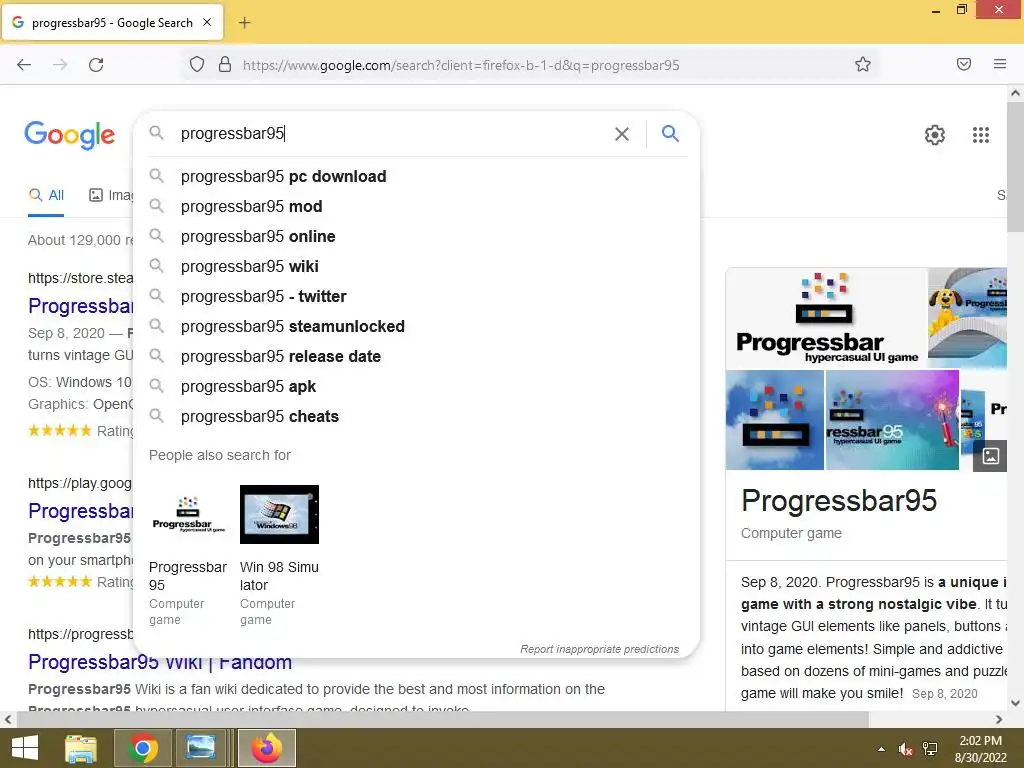Click the Progressbar95 knowledge panel title
The image size is (1024, 768).
(839, 501)
